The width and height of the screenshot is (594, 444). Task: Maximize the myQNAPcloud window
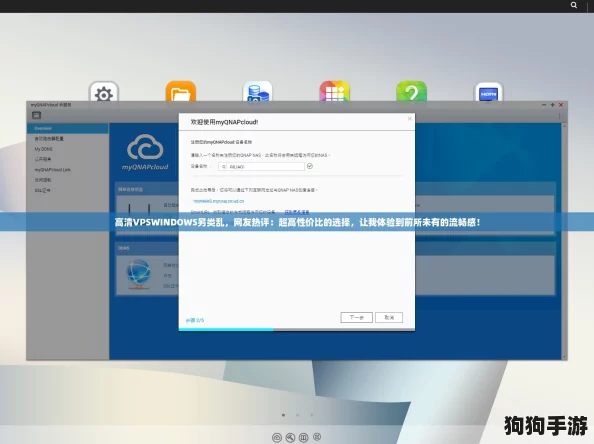(x=552, y=105)
